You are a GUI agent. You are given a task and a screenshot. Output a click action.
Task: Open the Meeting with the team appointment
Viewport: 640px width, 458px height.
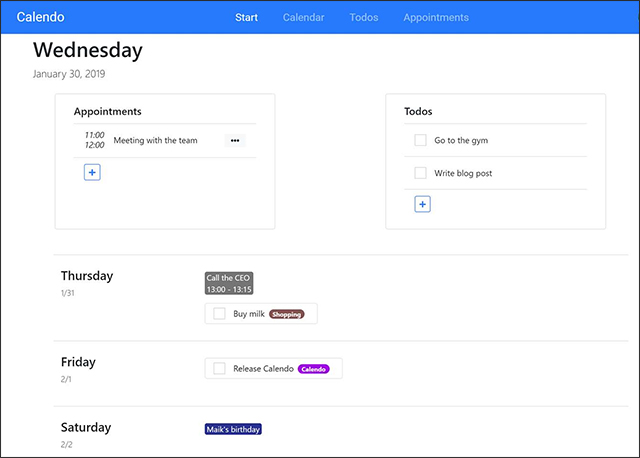(156, 140)
